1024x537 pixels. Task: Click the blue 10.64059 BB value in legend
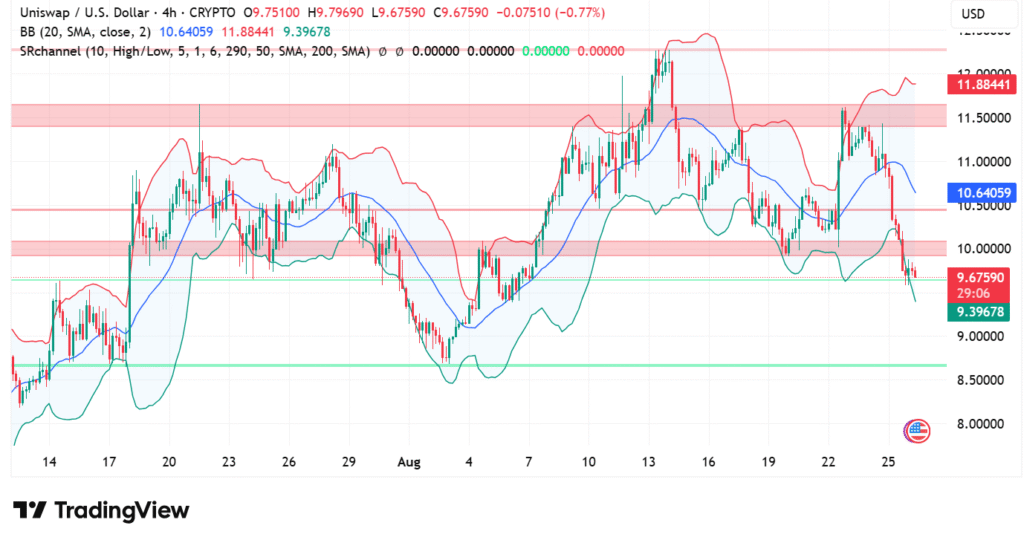[x=186, y=31]
